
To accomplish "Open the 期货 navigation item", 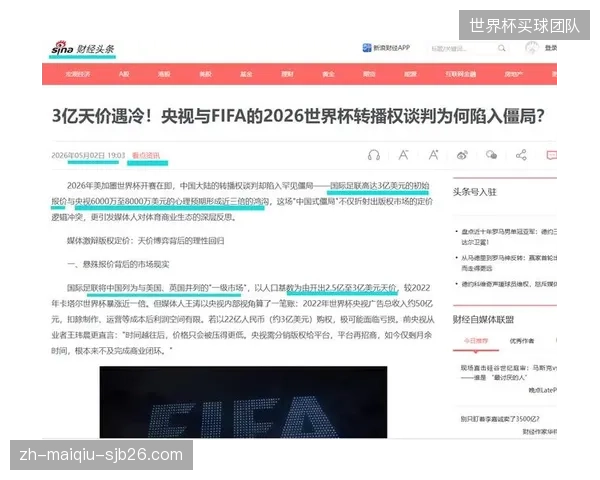I will tap(369, 74).
